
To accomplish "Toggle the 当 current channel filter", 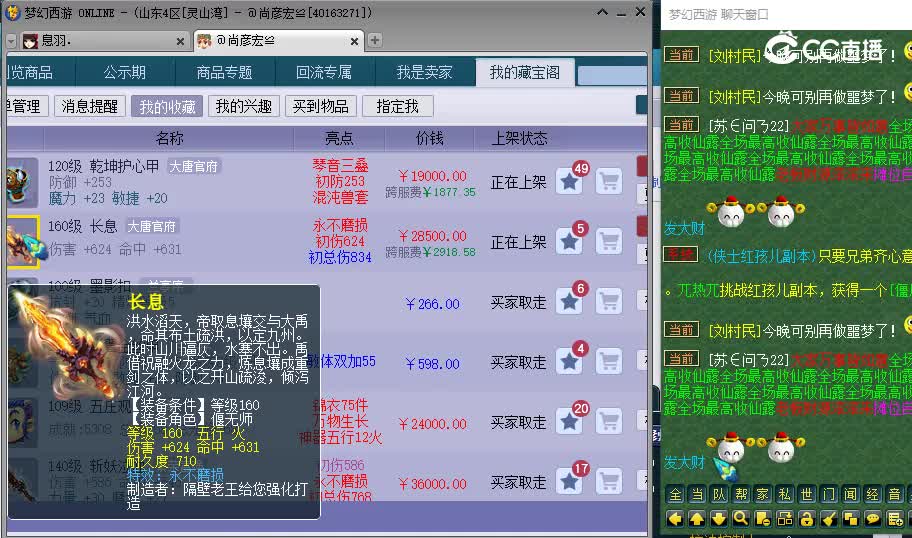I will coord(697,494).
